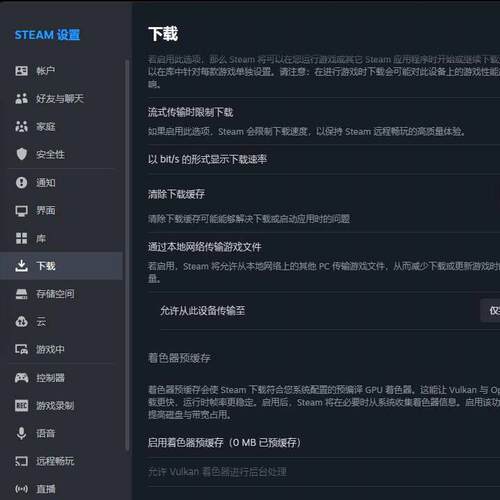Click 启用着色器预缓存 (0 MB 已预缓存) label
The image size is (500, 500).
pos(224,443)
